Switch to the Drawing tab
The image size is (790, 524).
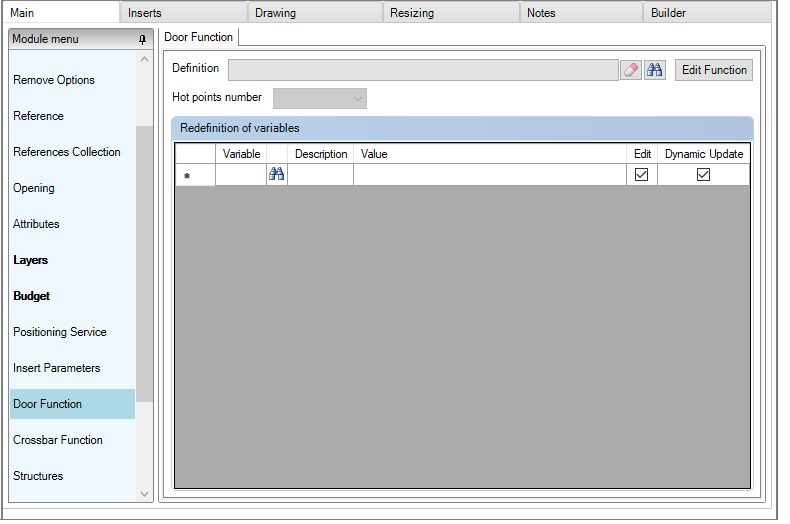(315, 13)
